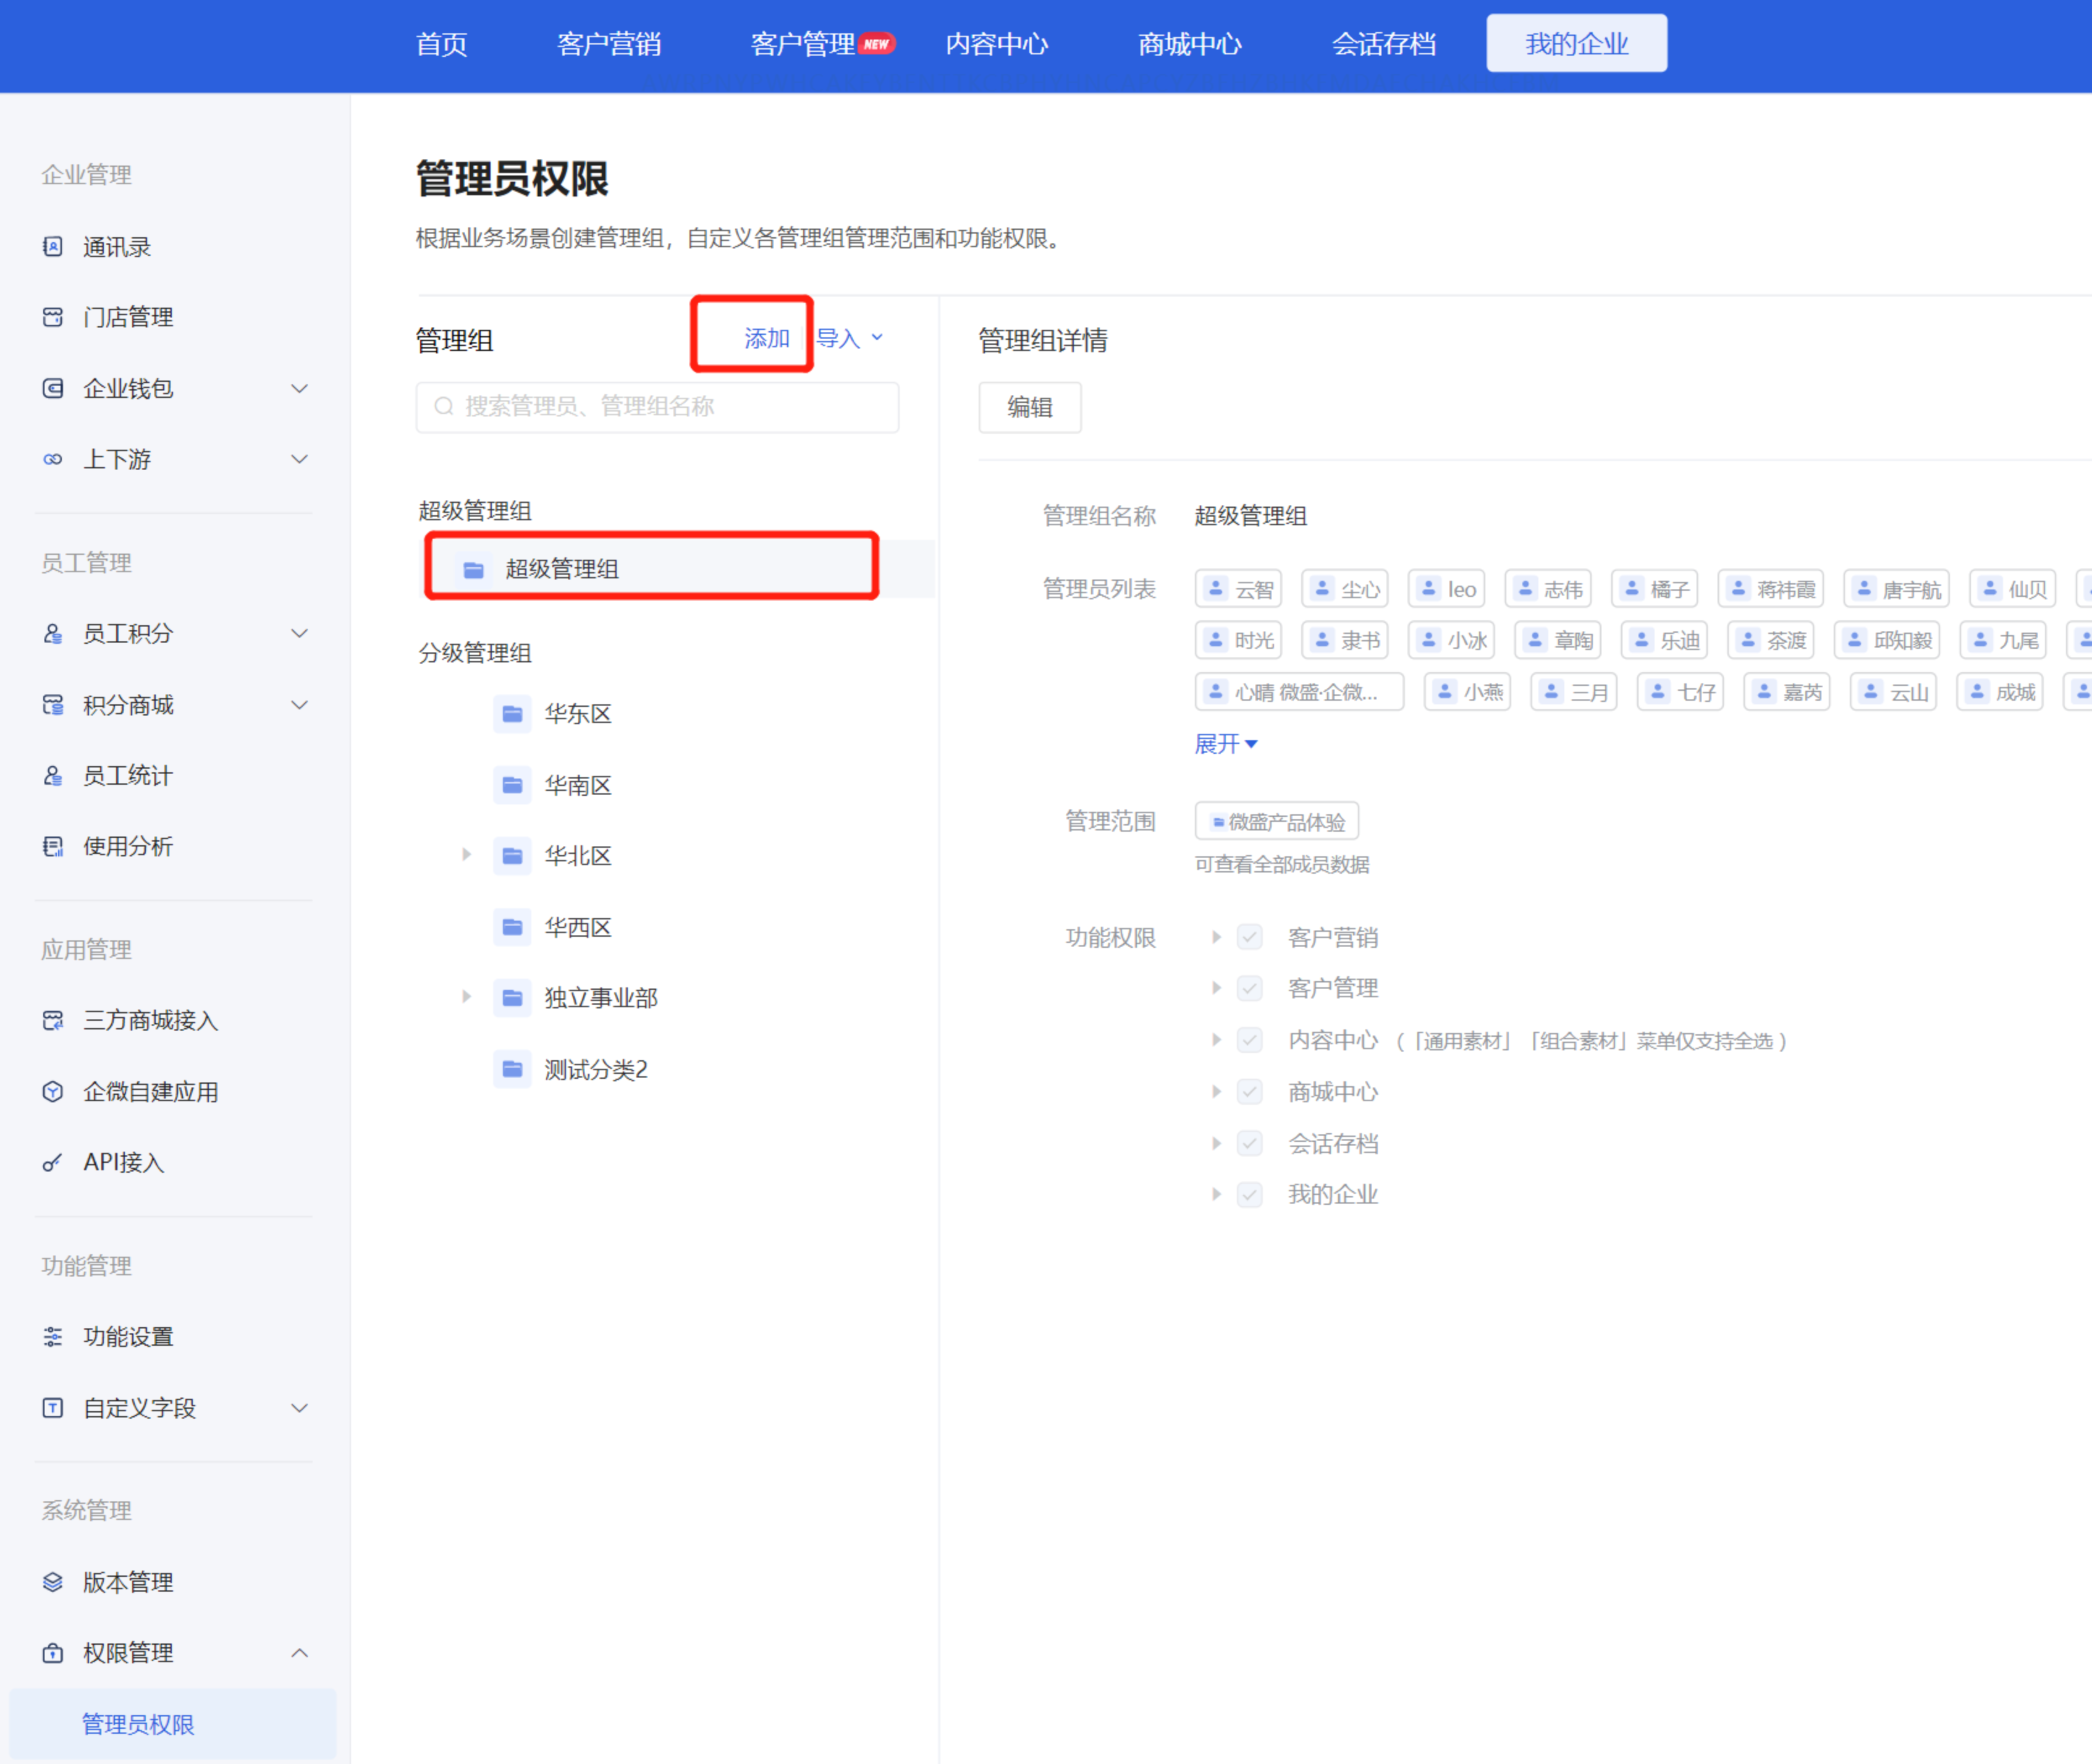Open 管理员权限 in the sidebar
The width and height of the screenshot is (2092, 1764).
pyautogui.click(x=173, y=1724)
